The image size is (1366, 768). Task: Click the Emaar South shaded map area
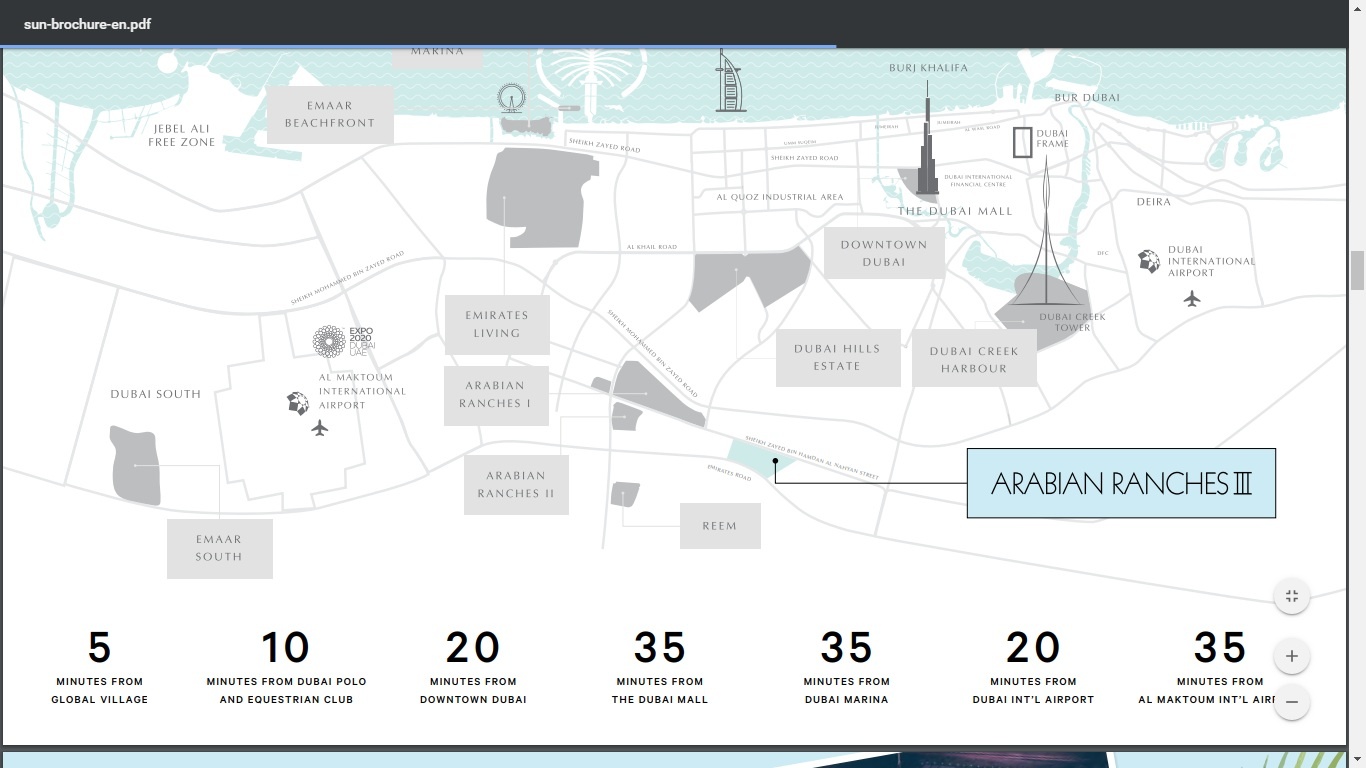(136, 465)
